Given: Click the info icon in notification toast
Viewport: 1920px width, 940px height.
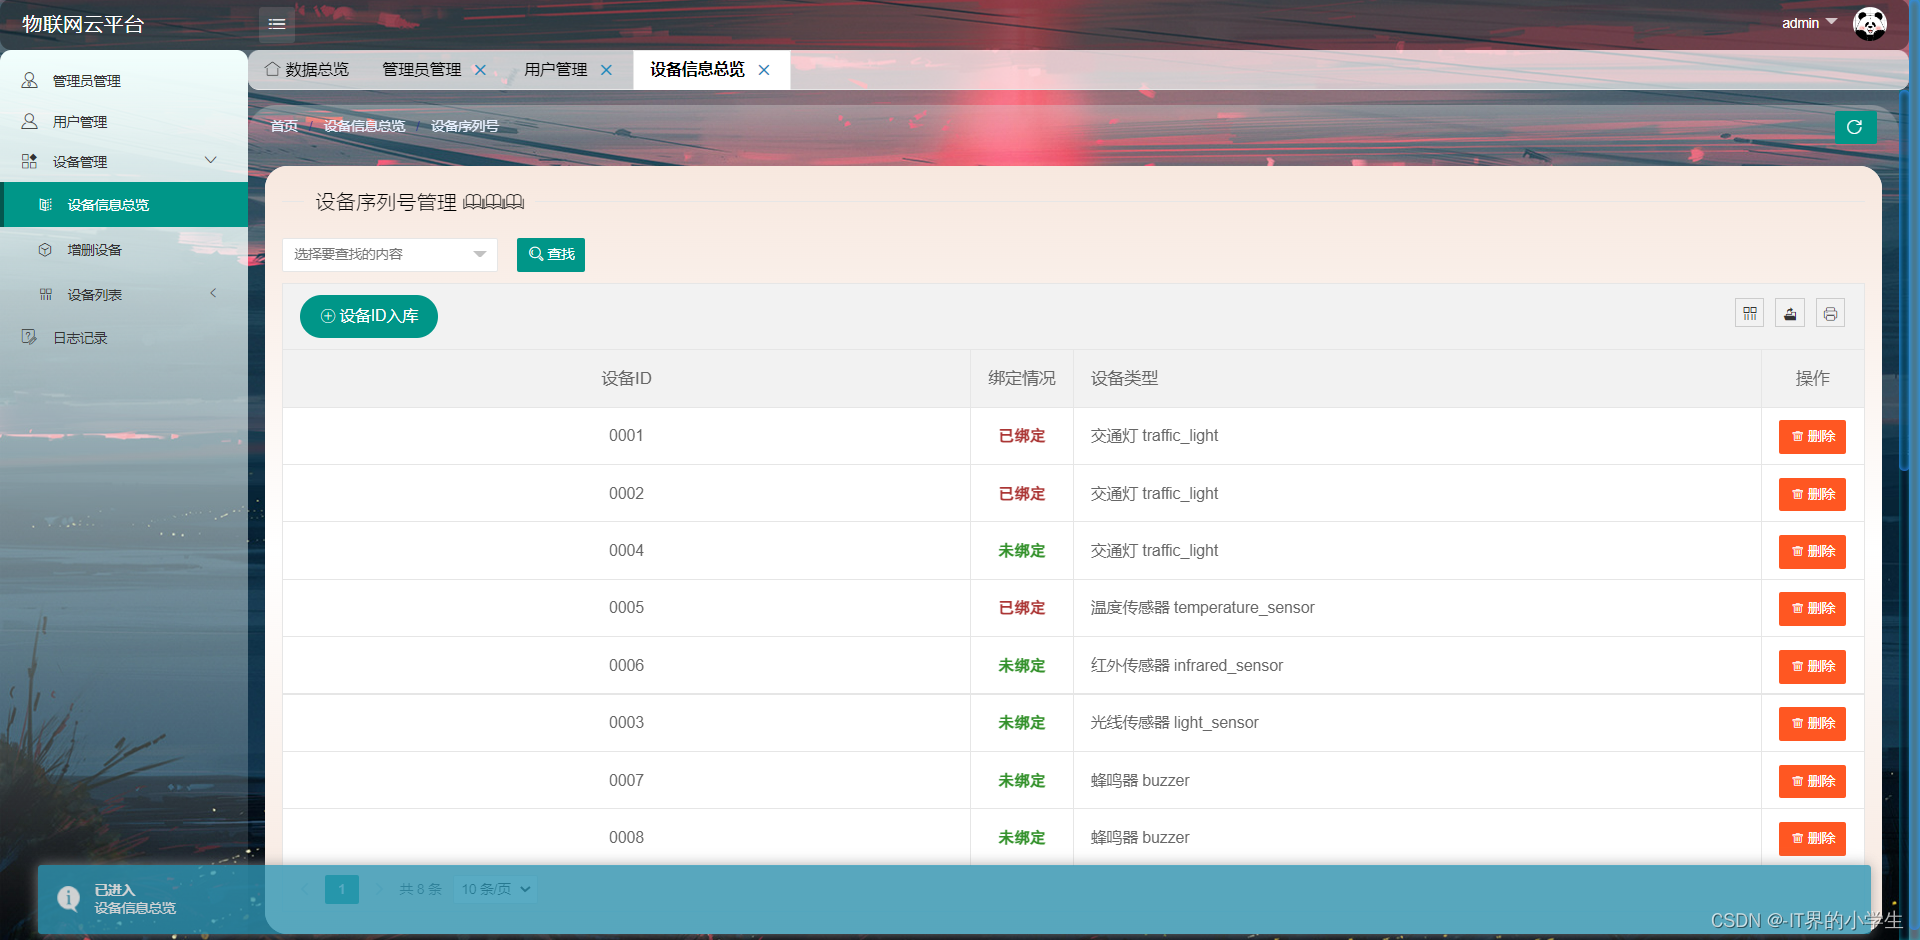Looking at the screenshot, I should coord(68,898).
